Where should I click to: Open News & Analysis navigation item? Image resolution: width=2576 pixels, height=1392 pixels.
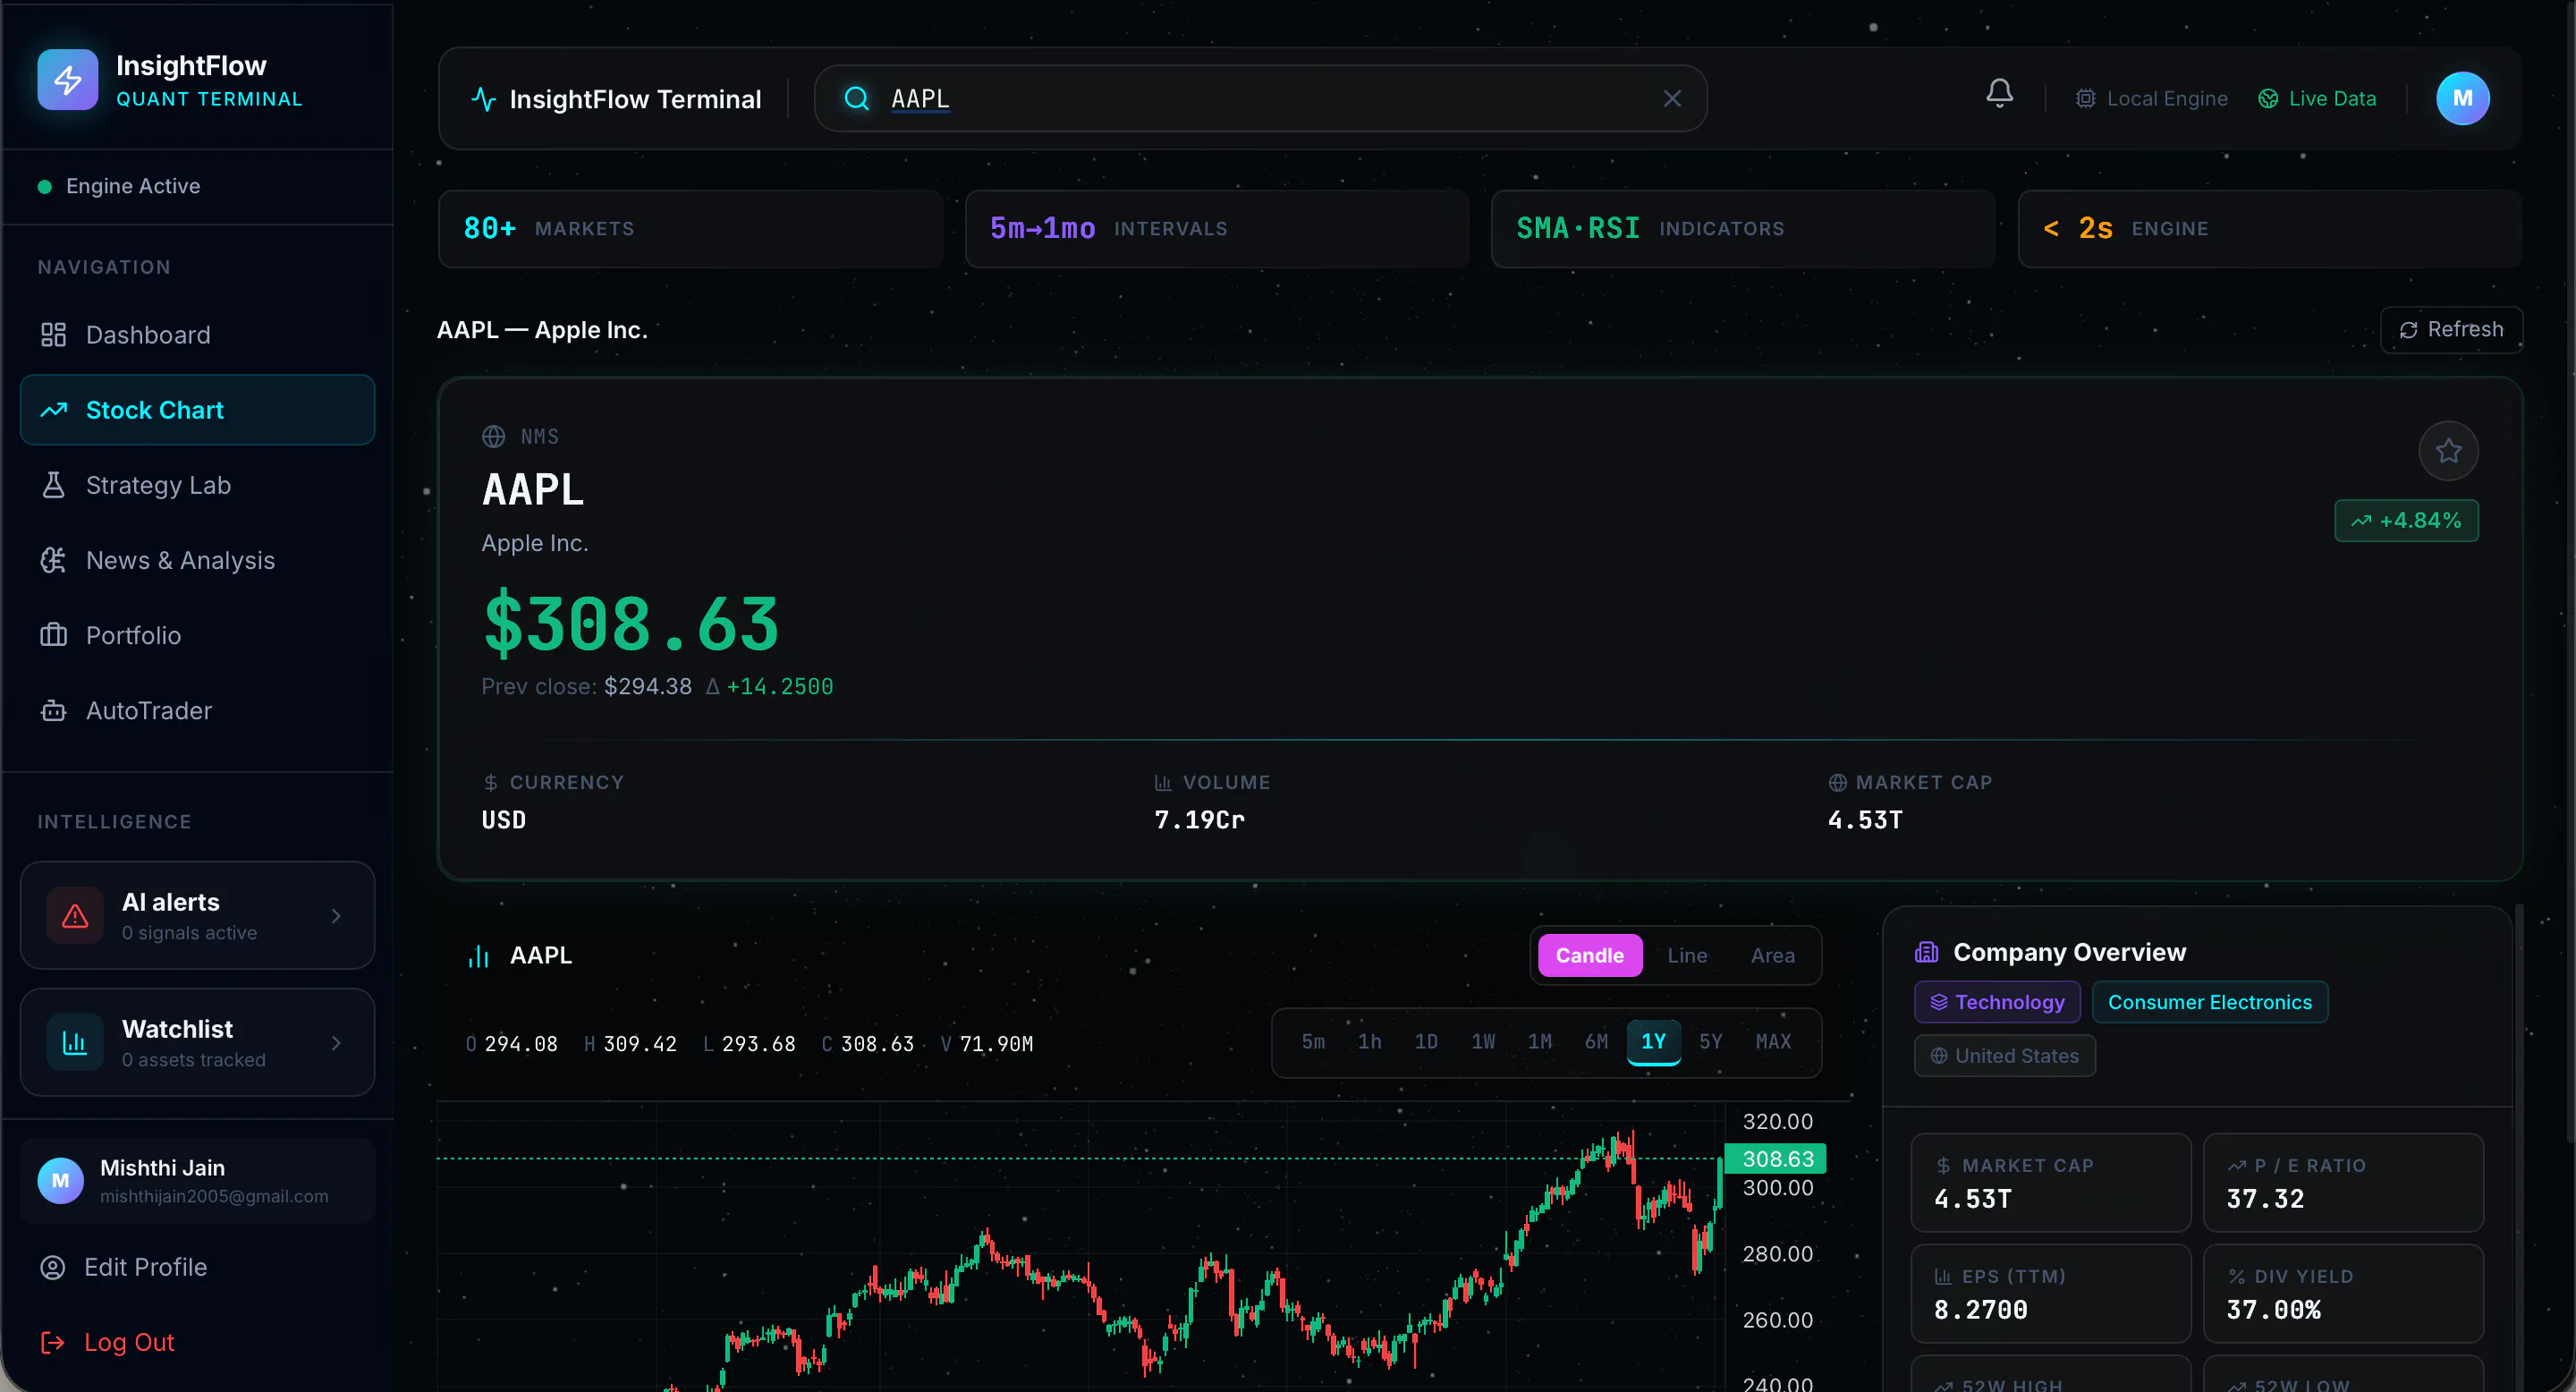(x=197, y=560)
